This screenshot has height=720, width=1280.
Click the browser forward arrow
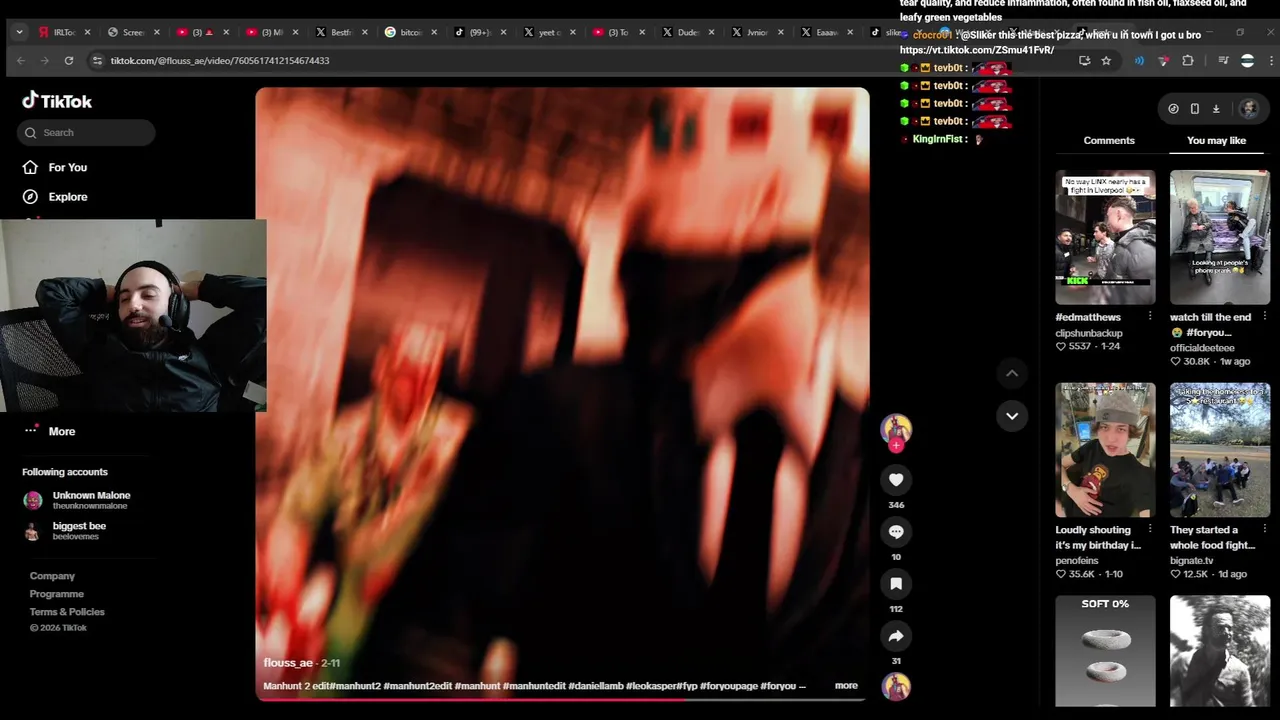44,61
